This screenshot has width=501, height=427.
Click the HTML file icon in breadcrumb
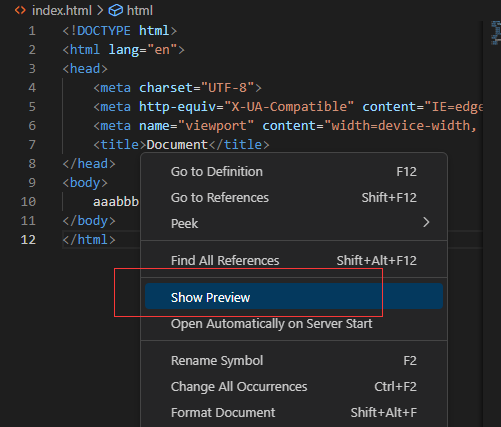click(20, 10)
